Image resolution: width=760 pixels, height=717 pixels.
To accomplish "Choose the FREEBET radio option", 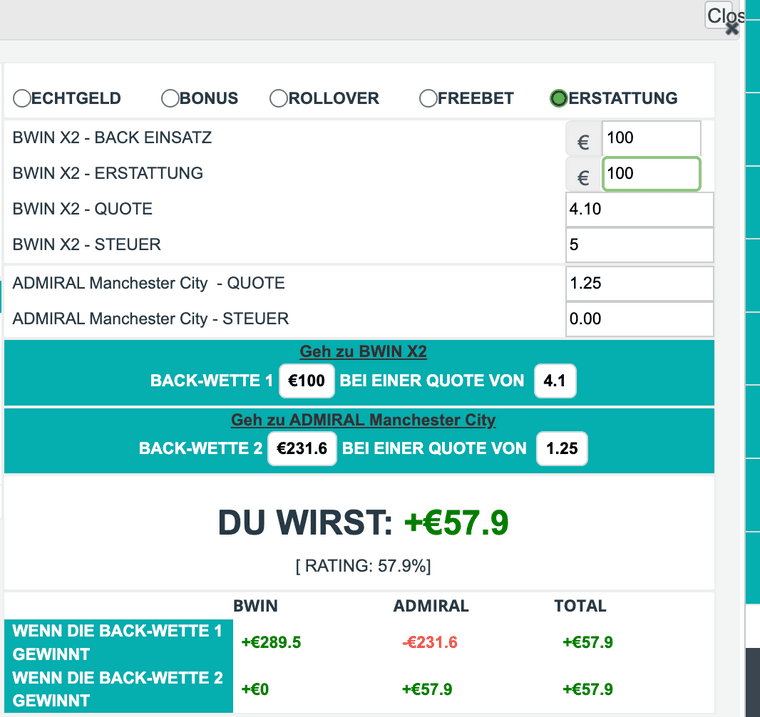I will coord(428,98).
